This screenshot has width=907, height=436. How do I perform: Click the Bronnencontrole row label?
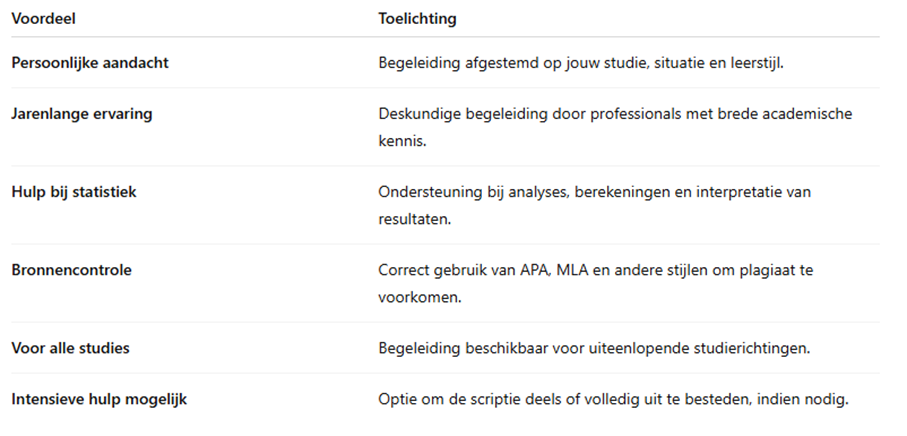coord(71,270)
